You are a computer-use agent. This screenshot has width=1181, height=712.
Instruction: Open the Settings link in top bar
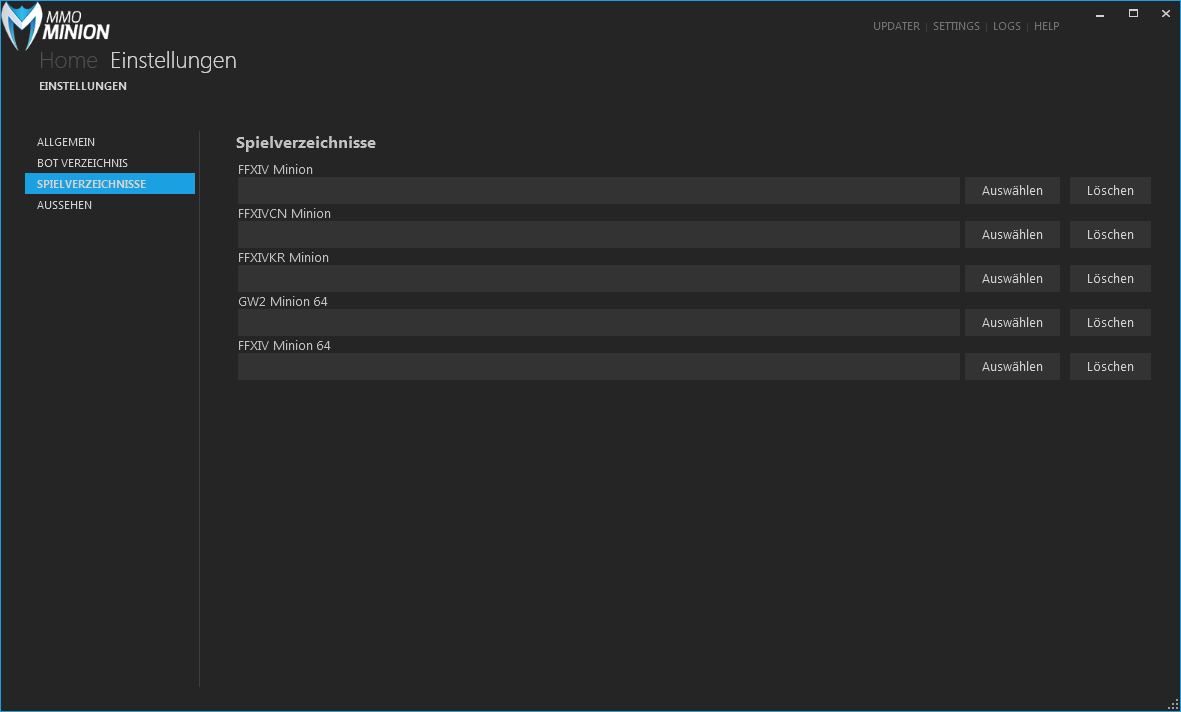[x=956, y=26]
